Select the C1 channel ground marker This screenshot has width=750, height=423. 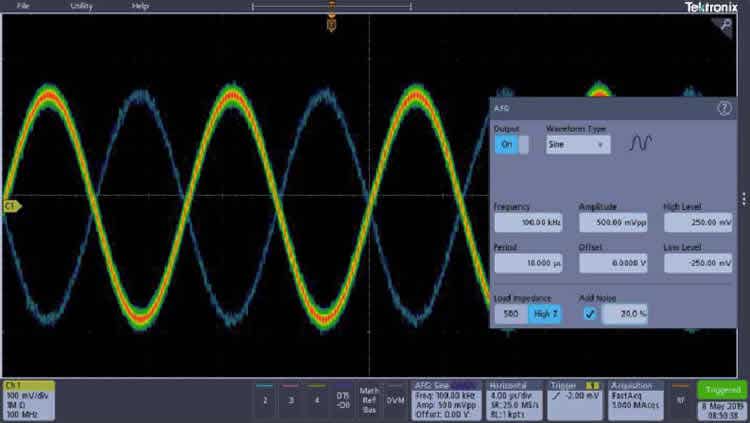[x=11, y=206]
